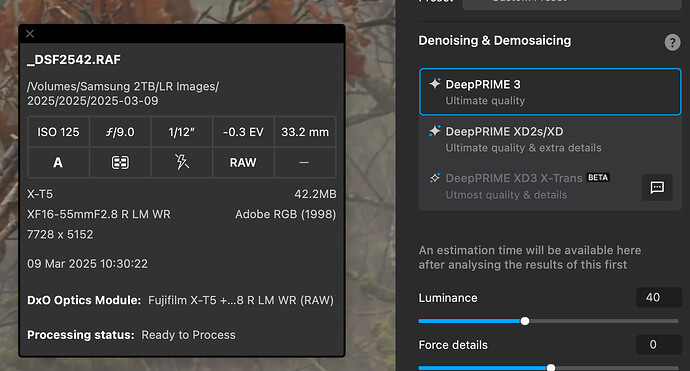Click the date 09 Mar 2025 10:30:22
The width and height of the screenshot is (690, 371).
click(x=88, y=264)
